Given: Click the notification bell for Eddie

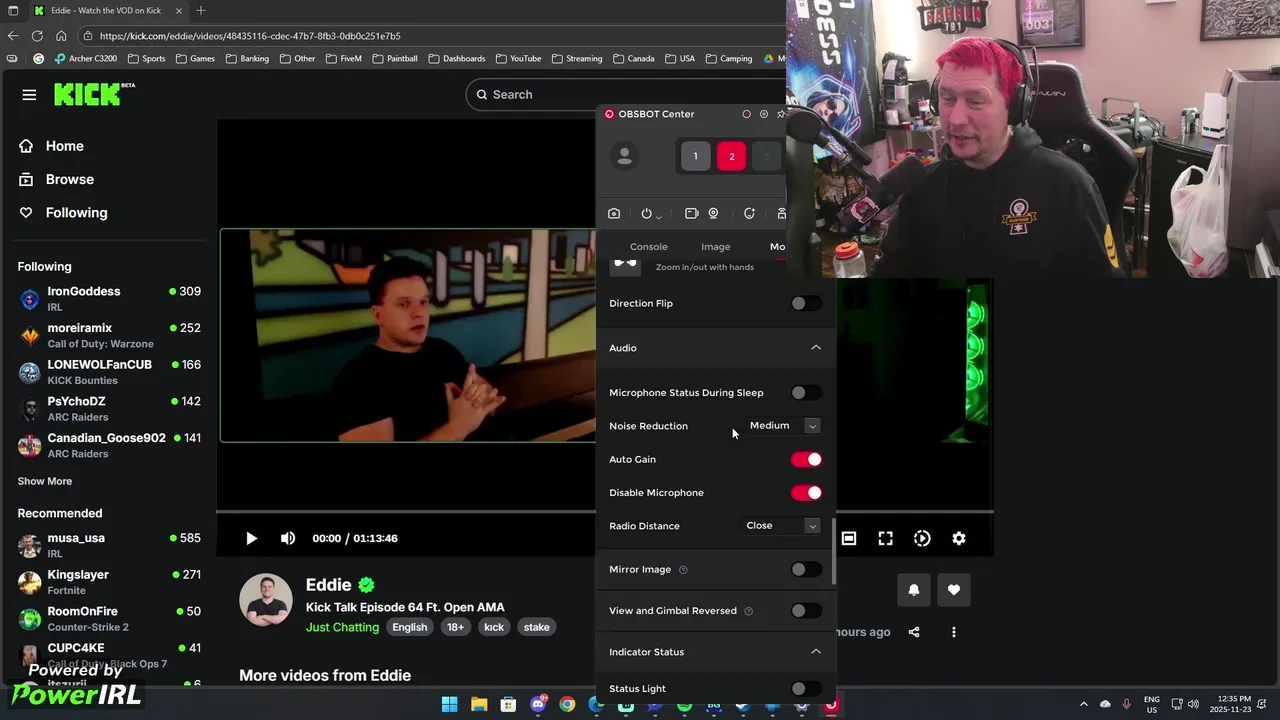Looking at the screenshot, I should pyautogui.click(x=913, y=590).
